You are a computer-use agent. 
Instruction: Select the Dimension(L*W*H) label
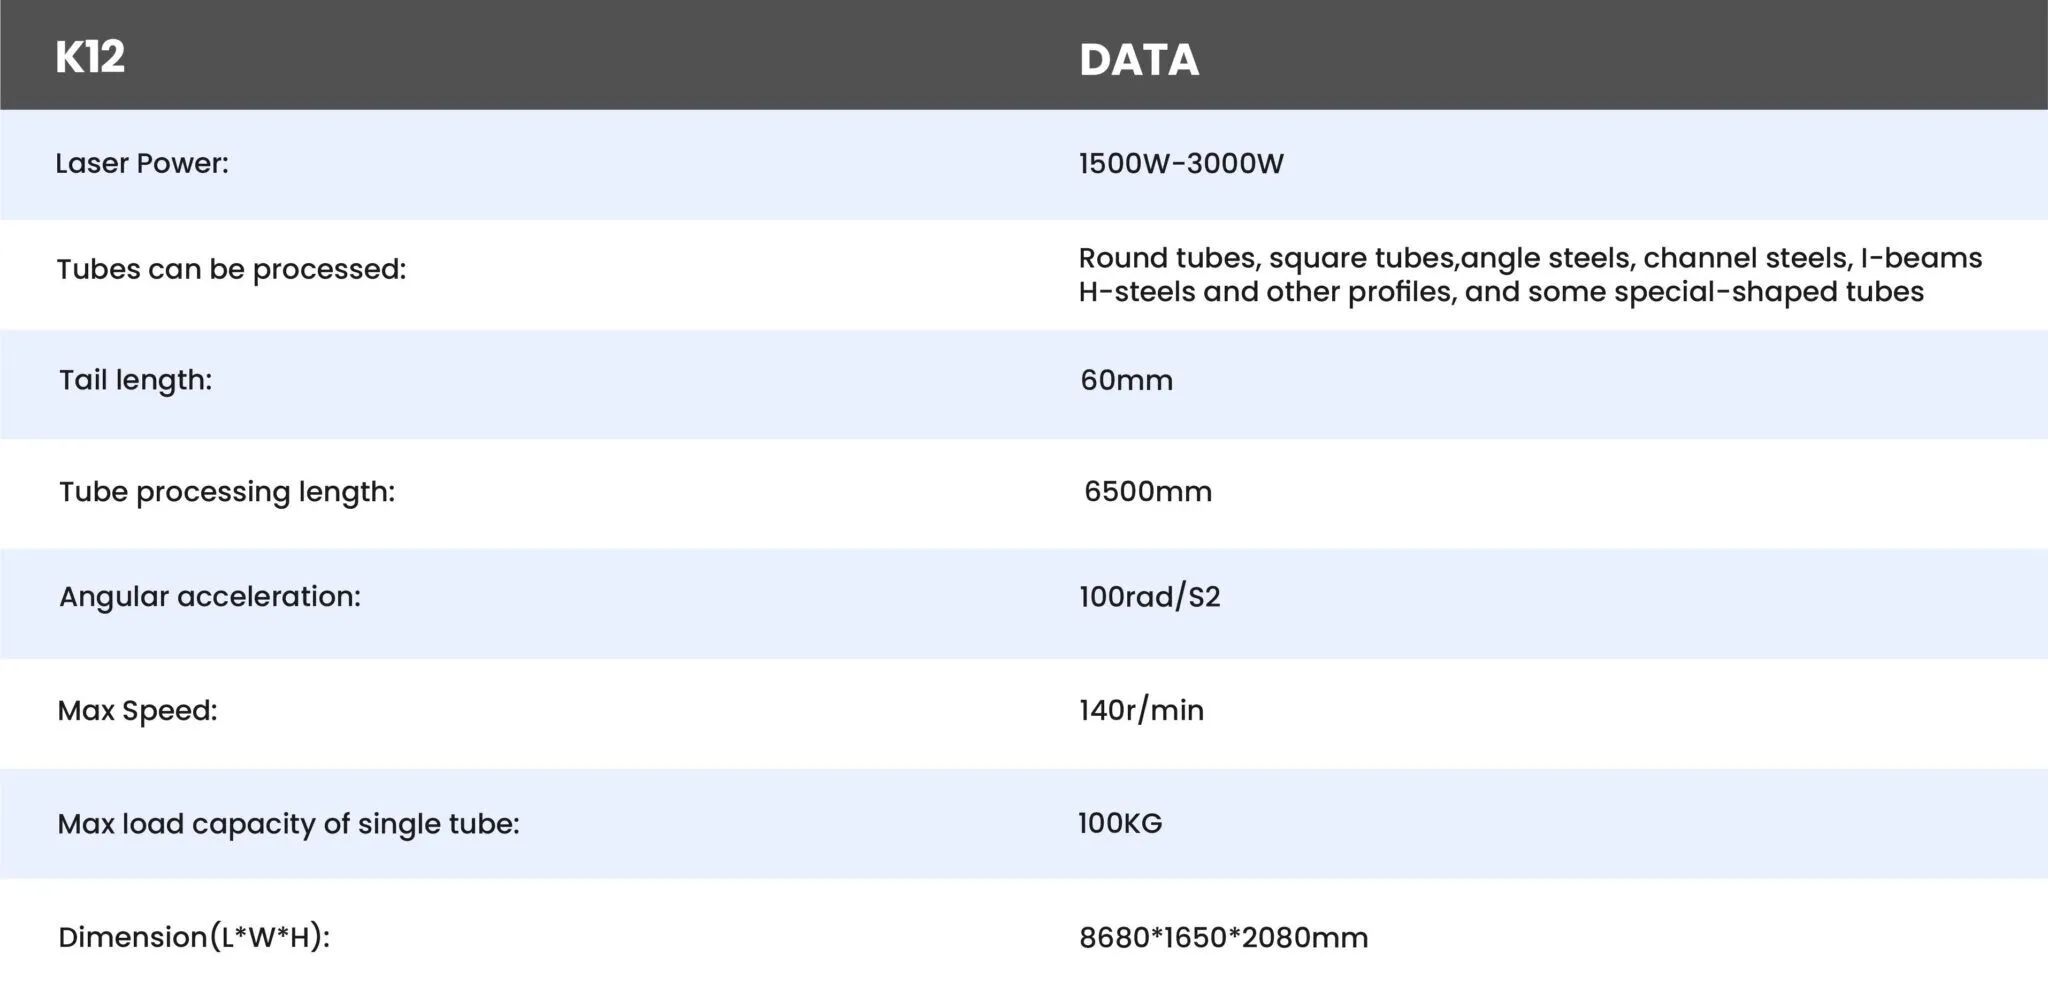(194, 937)
